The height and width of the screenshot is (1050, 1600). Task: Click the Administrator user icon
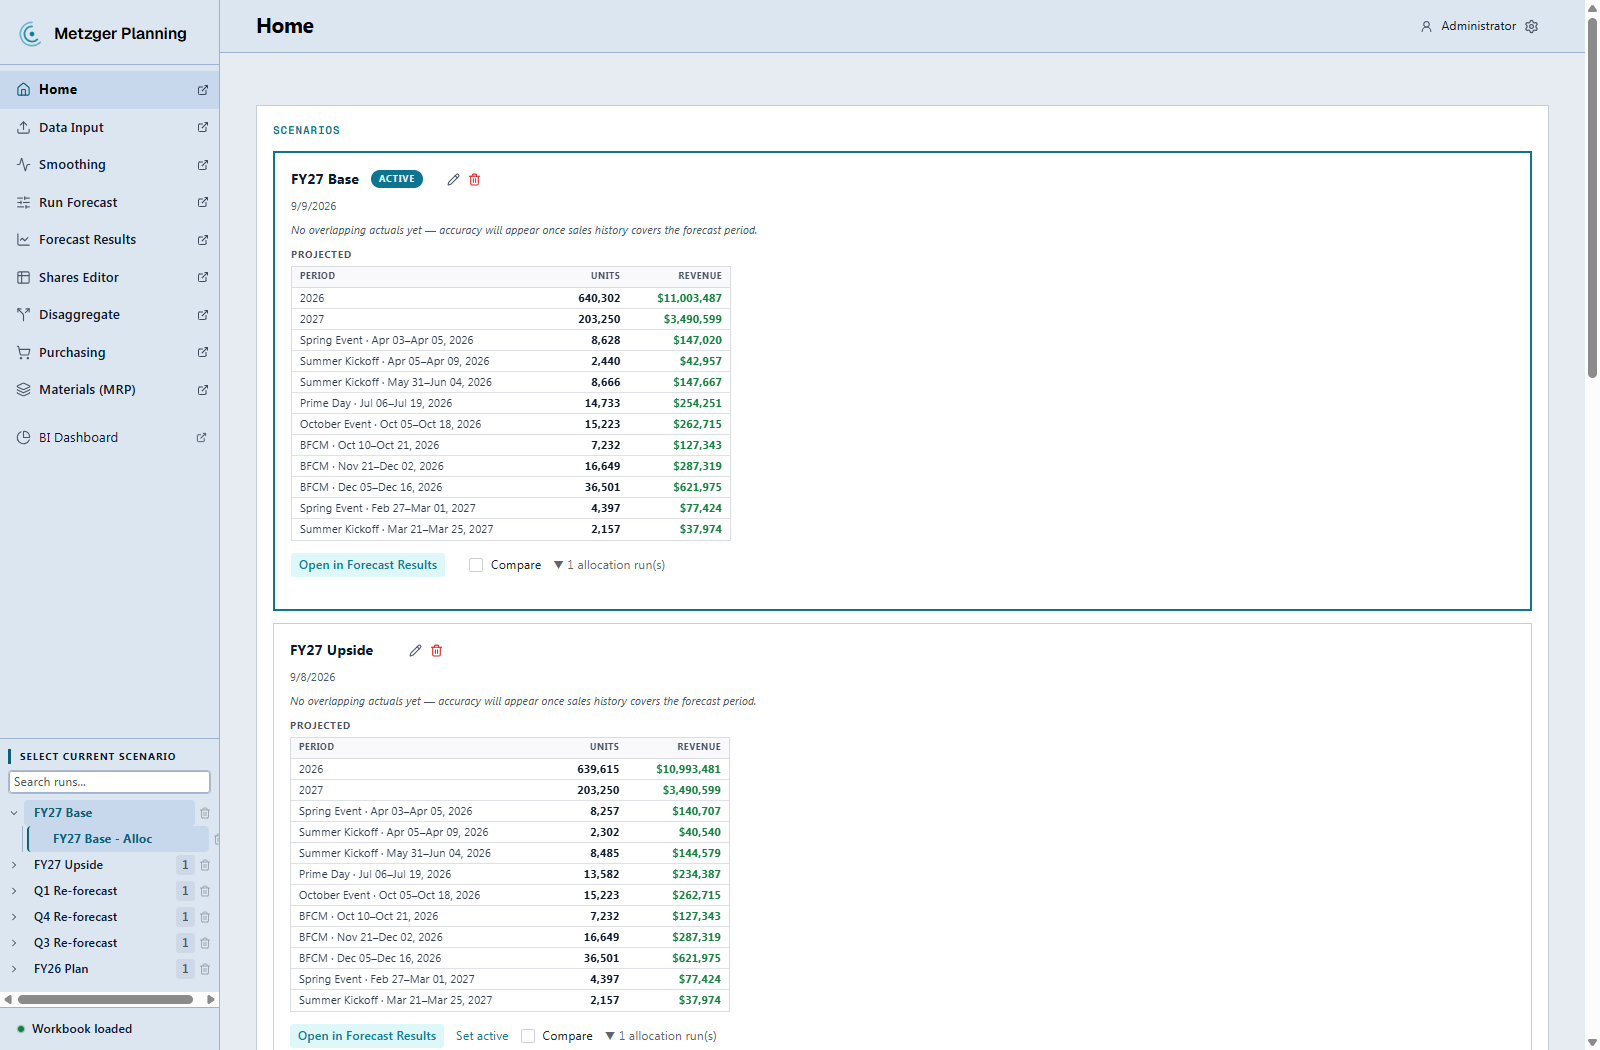pos(1427,26)
